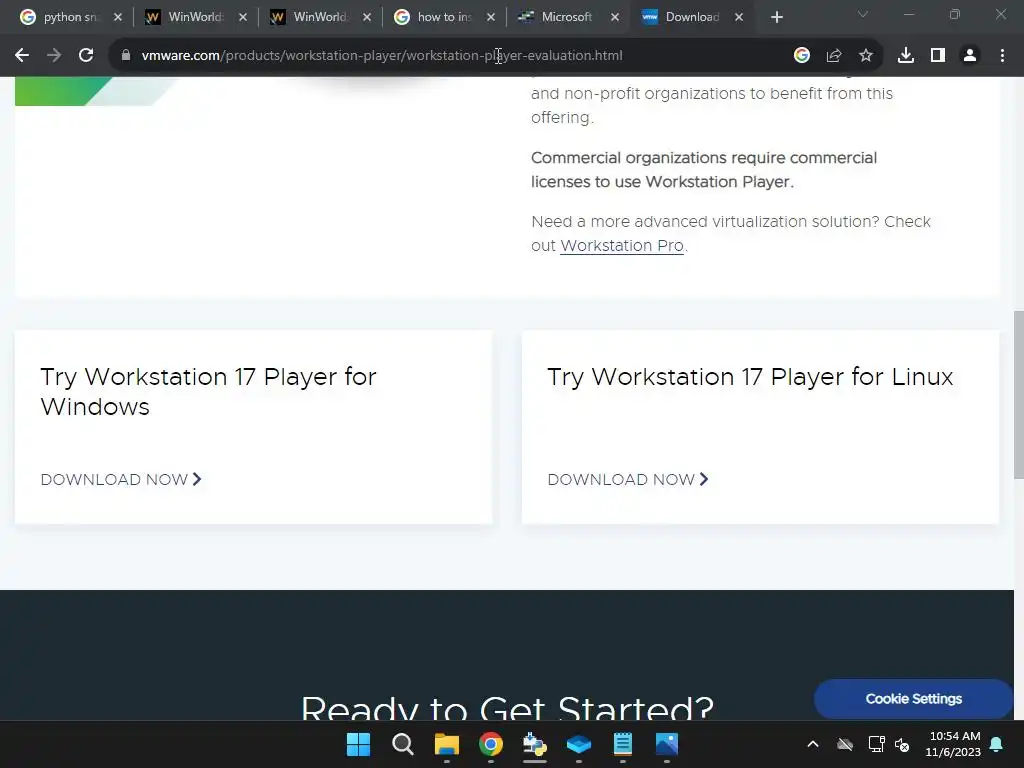The width and height of the screenshot is (1024, 768).
Task: Open Google icon in the address bar
Action: coord(802,56)
